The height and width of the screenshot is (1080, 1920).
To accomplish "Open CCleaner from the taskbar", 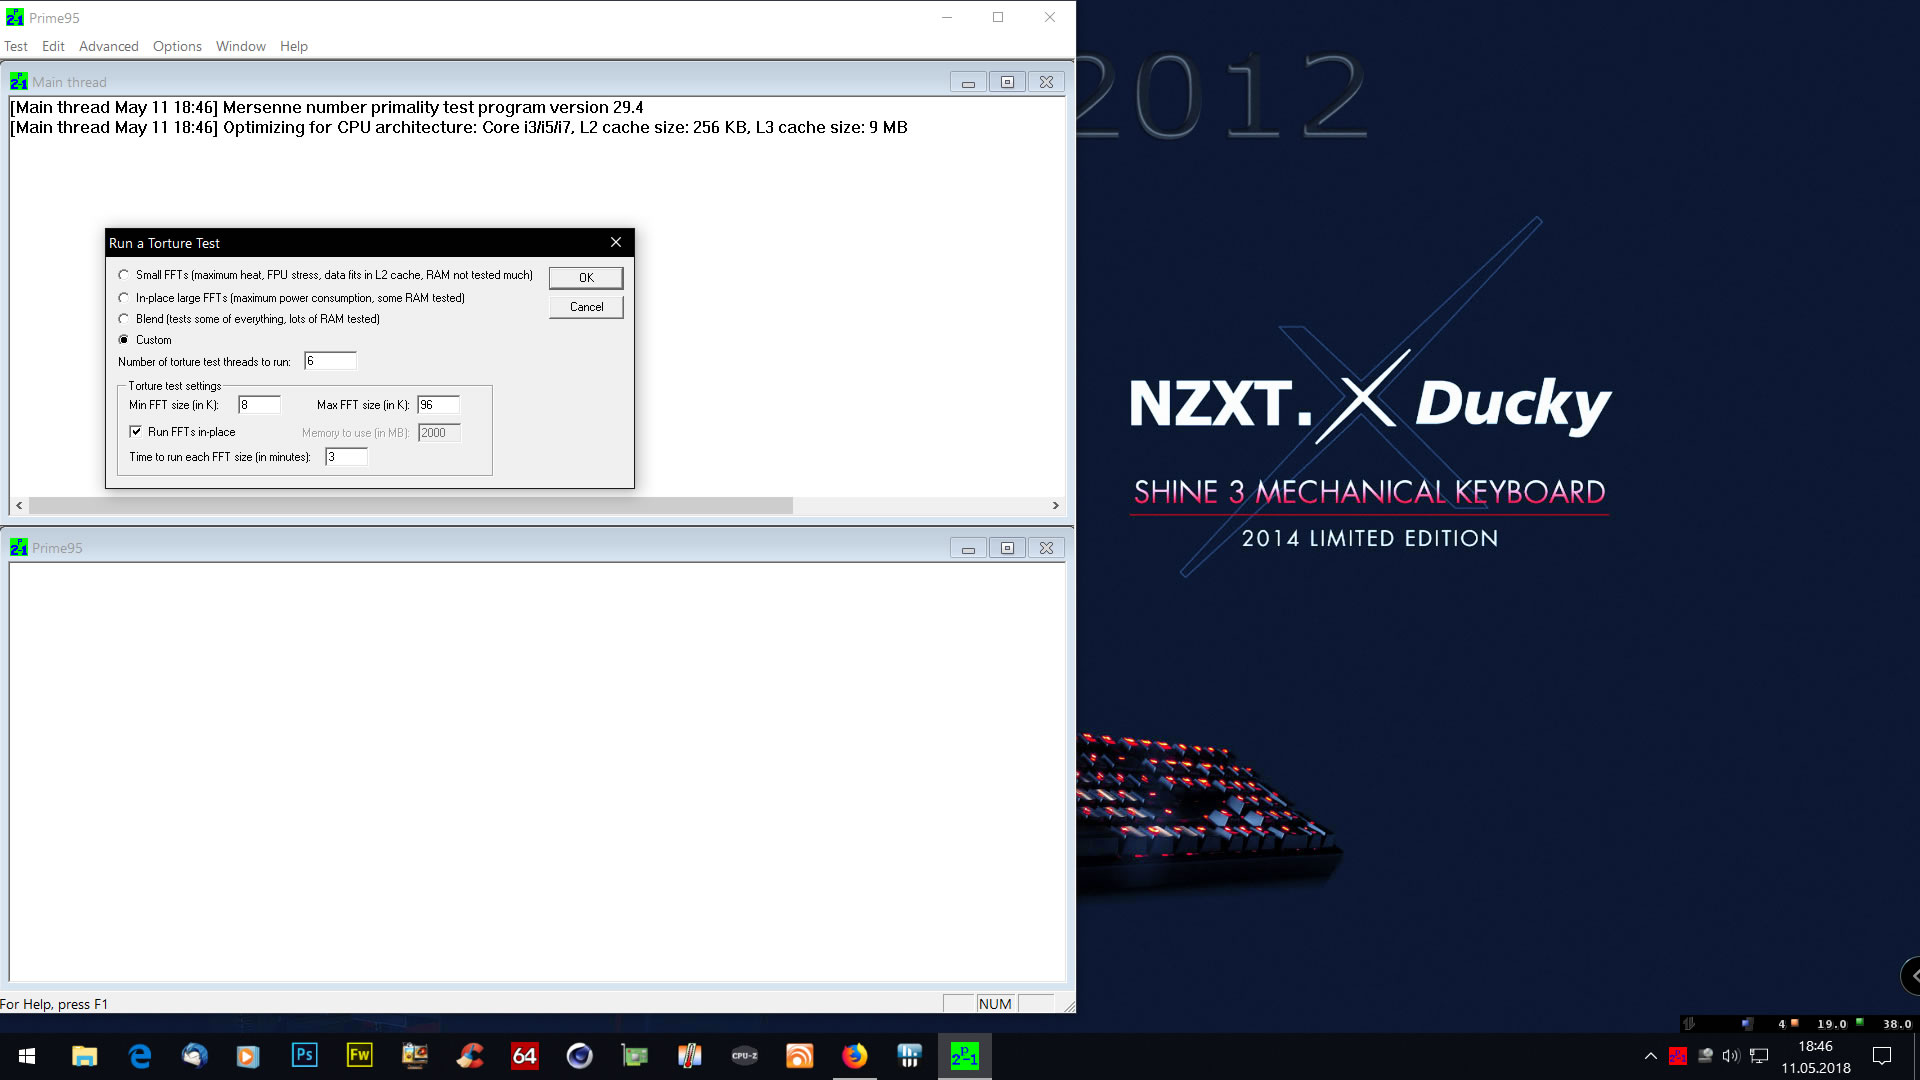I will [x=470, y=1056].
